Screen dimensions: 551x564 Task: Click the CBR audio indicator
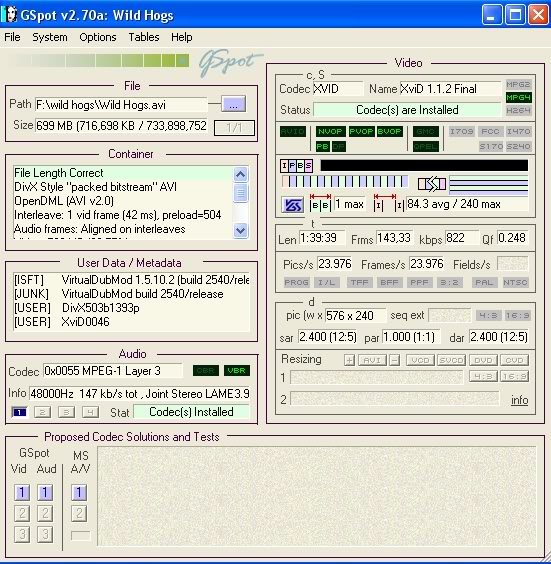tap(206, 370)
